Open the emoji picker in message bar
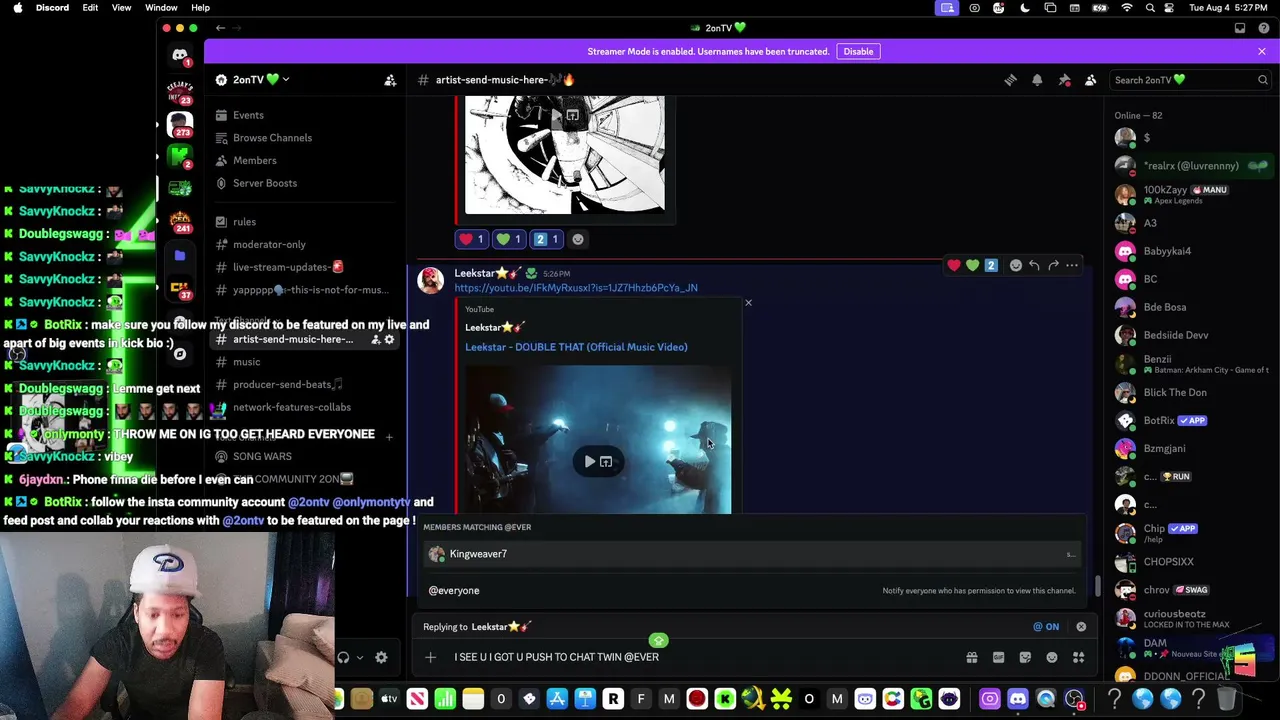This screenshot has width=1280, height=720. pos(1051,657)
